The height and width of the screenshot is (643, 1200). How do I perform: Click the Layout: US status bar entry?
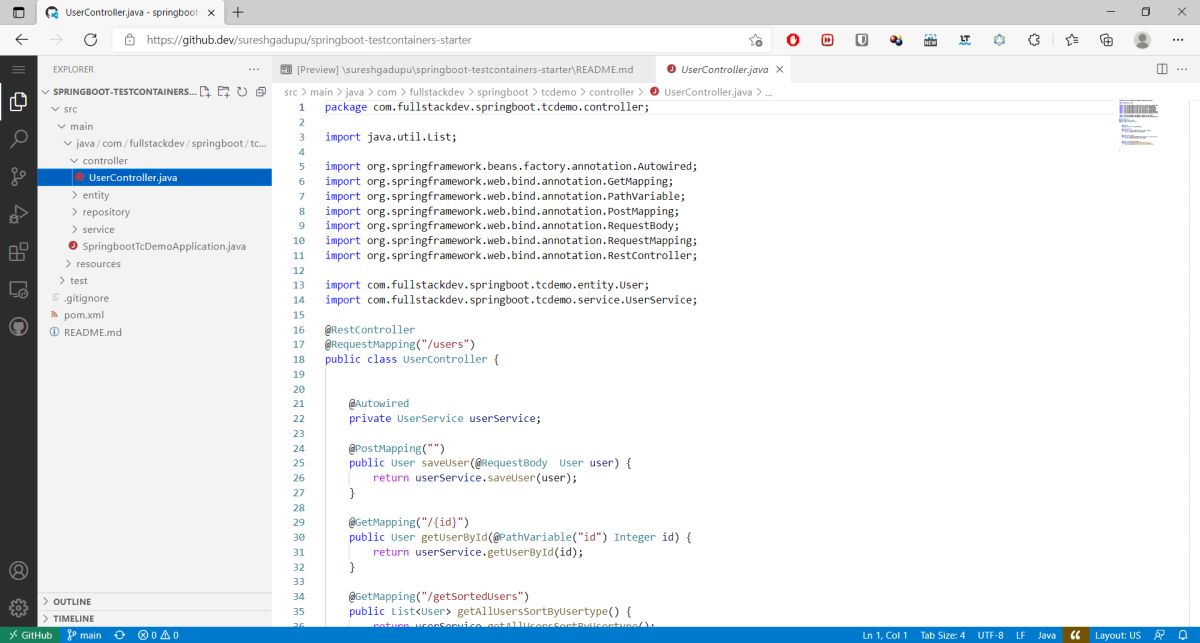(x=1118, y=635)
